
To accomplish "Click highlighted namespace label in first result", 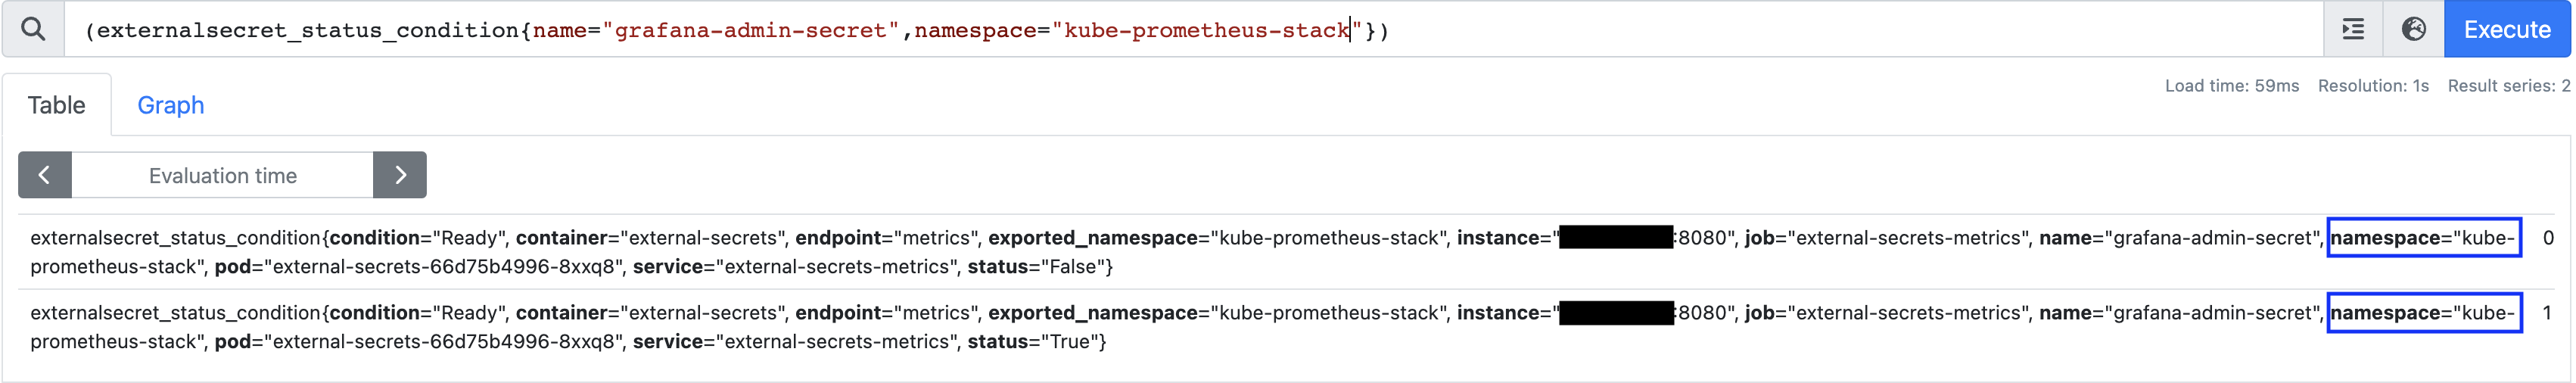I will 2424,238.
